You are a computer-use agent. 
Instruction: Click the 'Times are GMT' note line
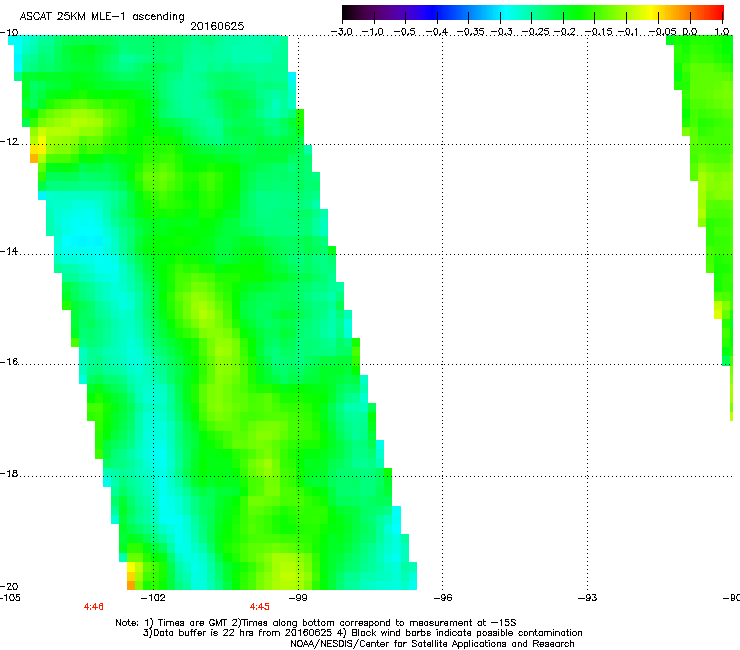pyautogui.click(x=316, y=623)
